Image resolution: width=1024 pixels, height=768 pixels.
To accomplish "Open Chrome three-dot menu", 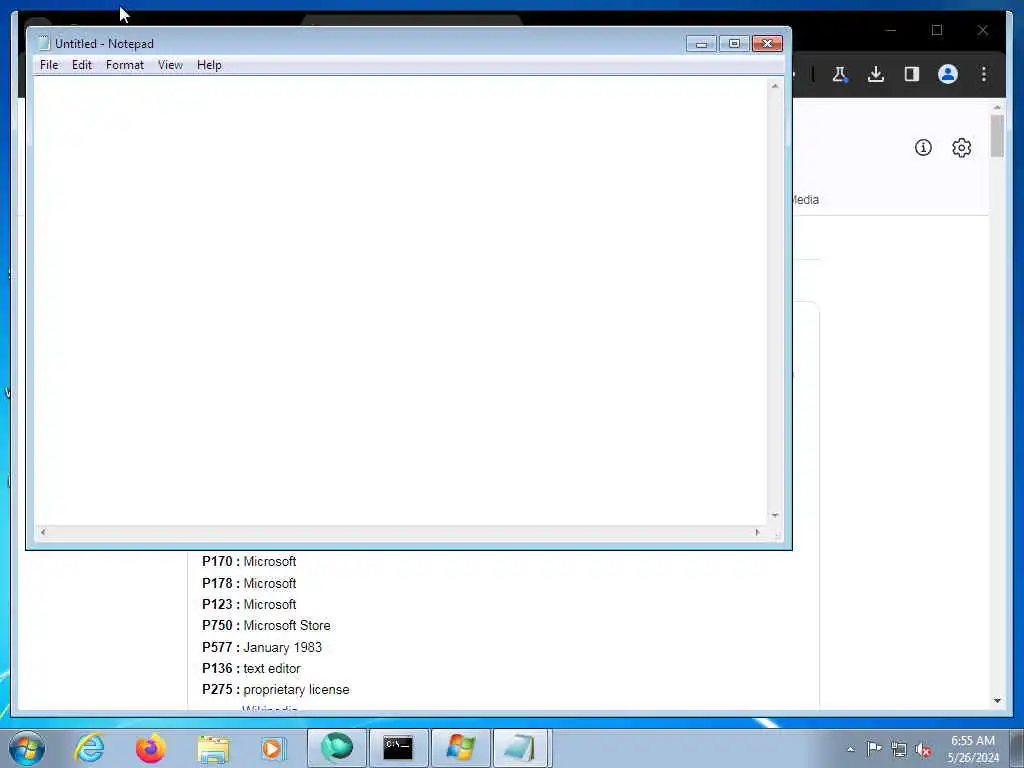I will pos(984,74).
